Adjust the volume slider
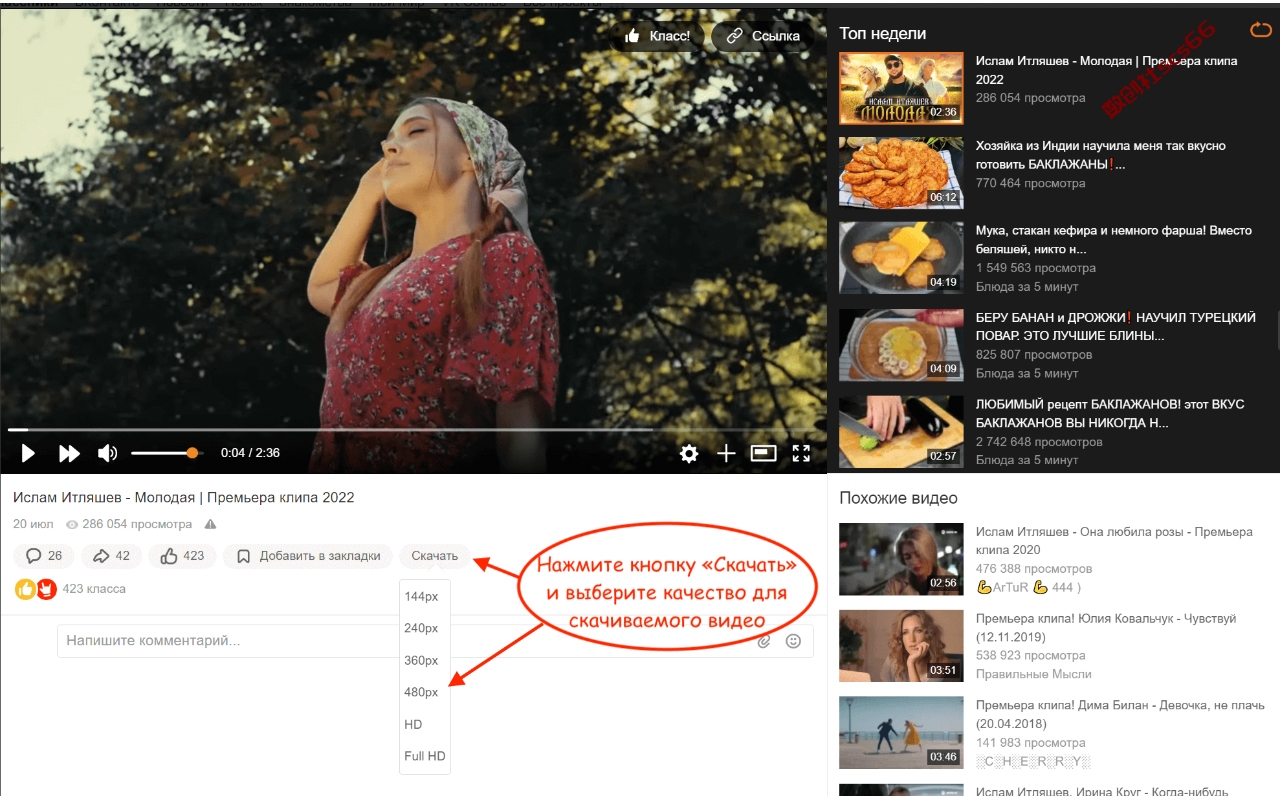The width and height of the screenshot is (1280, 800). click(x=166, y=453)
